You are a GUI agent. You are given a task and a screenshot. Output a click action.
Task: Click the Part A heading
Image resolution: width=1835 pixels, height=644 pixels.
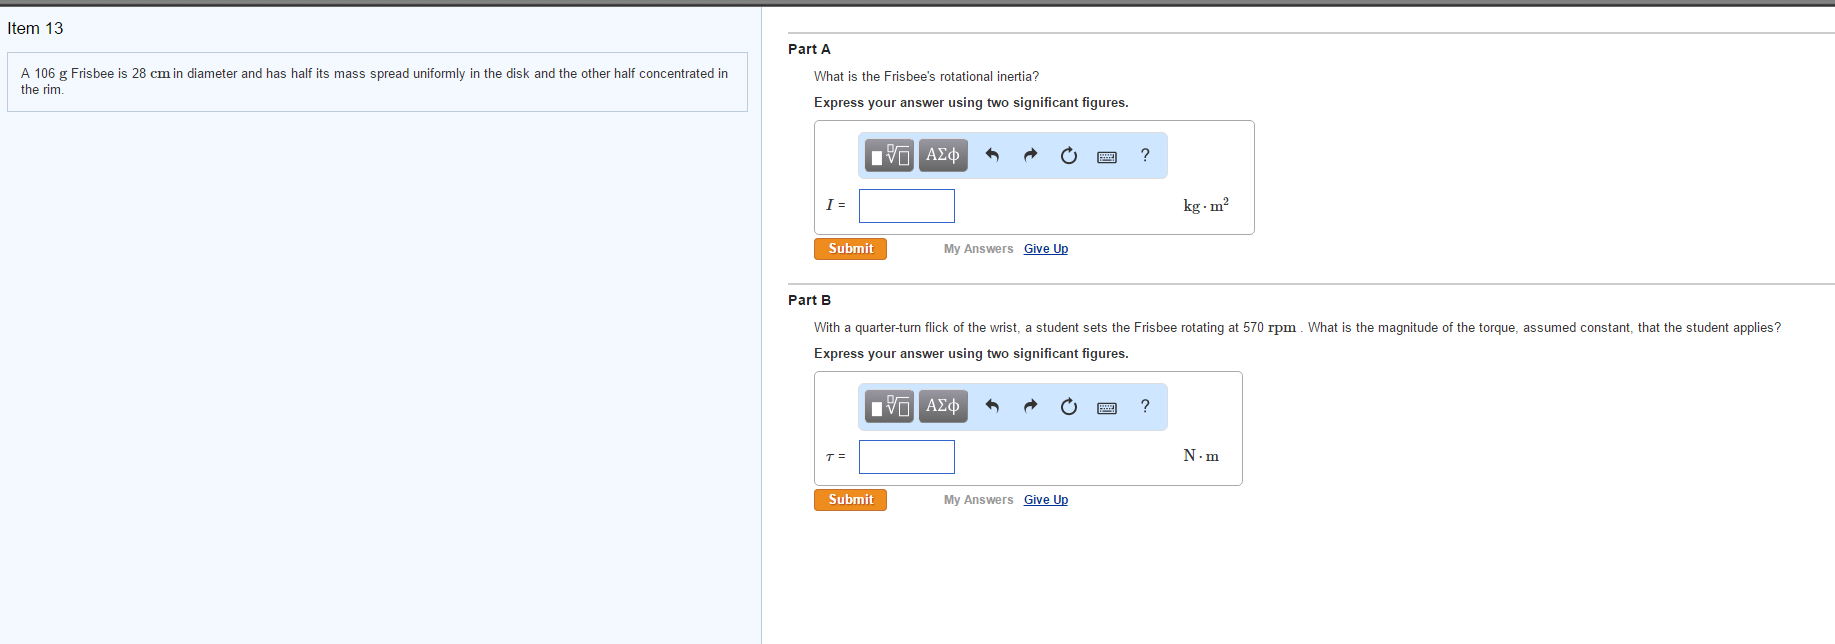(x=809, y=49)
